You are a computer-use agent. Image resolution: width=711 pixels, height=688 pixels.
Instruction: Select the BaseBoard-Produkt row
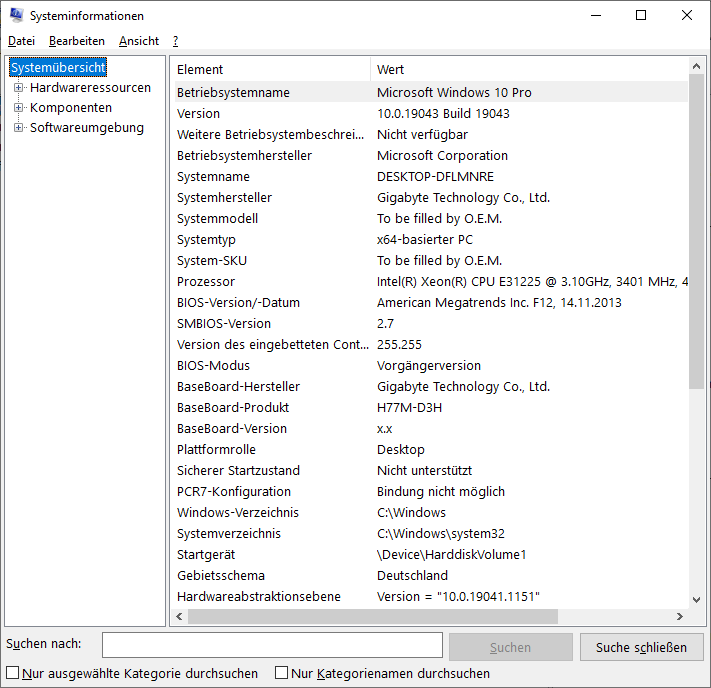pos(431,407)
